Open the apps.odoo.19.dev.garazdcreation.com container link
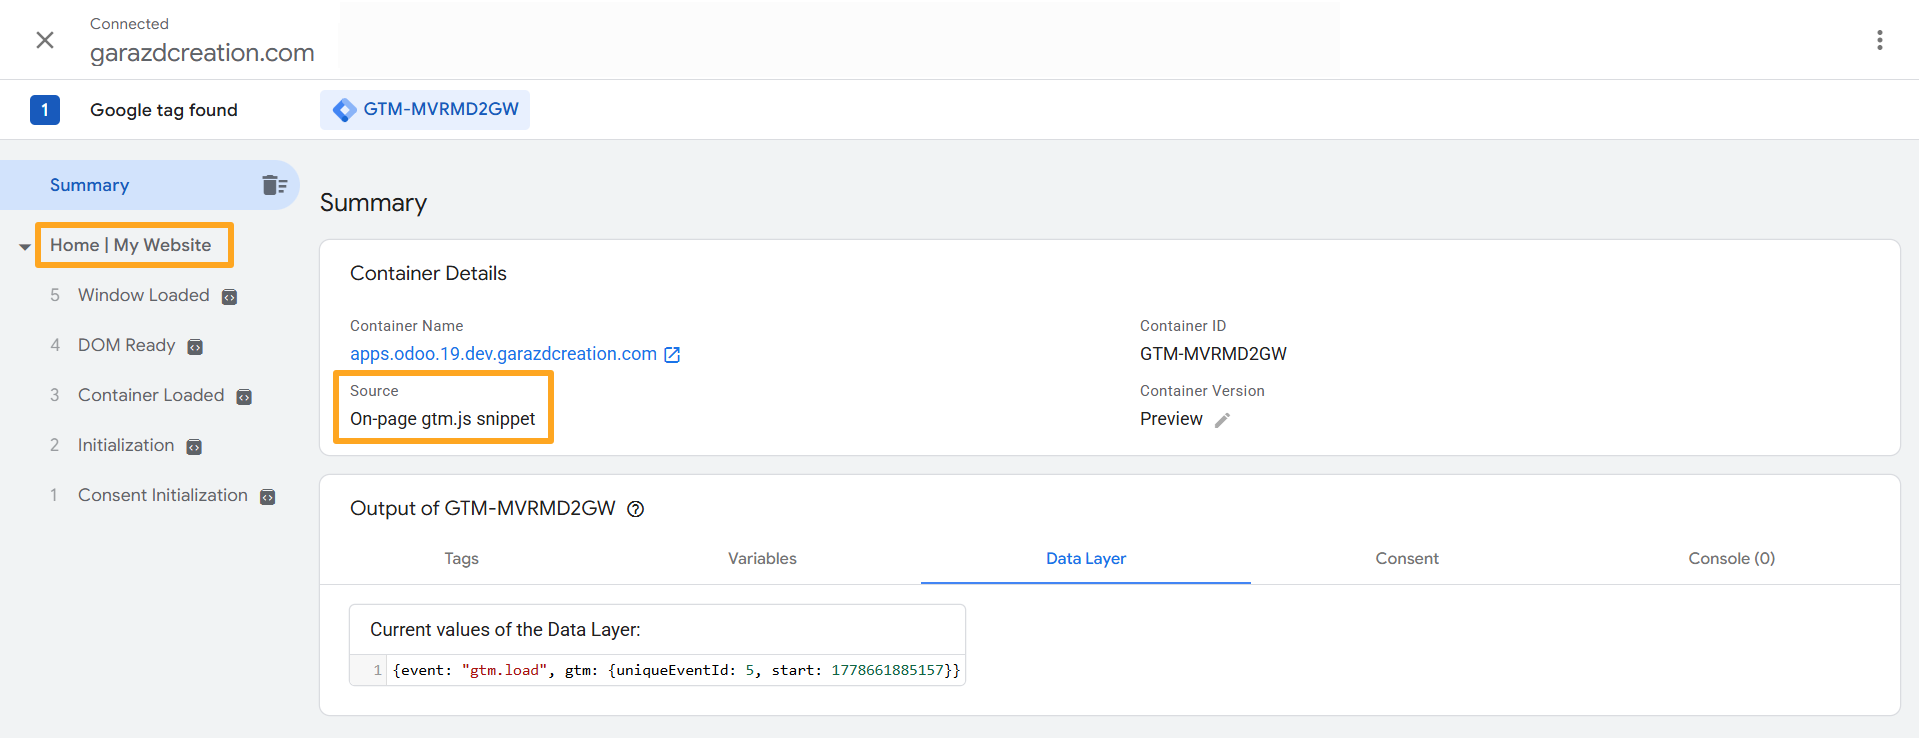Viewport: 1919px width, 738px height. click(503, 354)
